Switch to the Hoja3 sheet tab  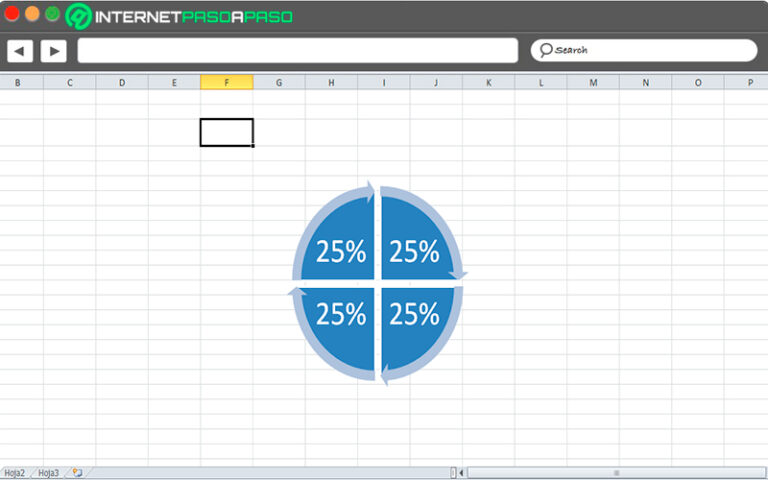(48, 473)
